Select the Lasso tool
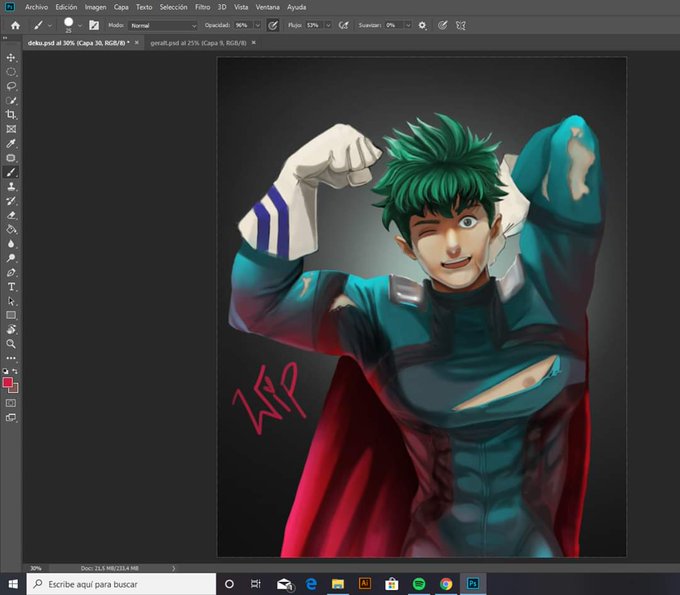Viewport: 680px width, 595px height. coord(11,86)
